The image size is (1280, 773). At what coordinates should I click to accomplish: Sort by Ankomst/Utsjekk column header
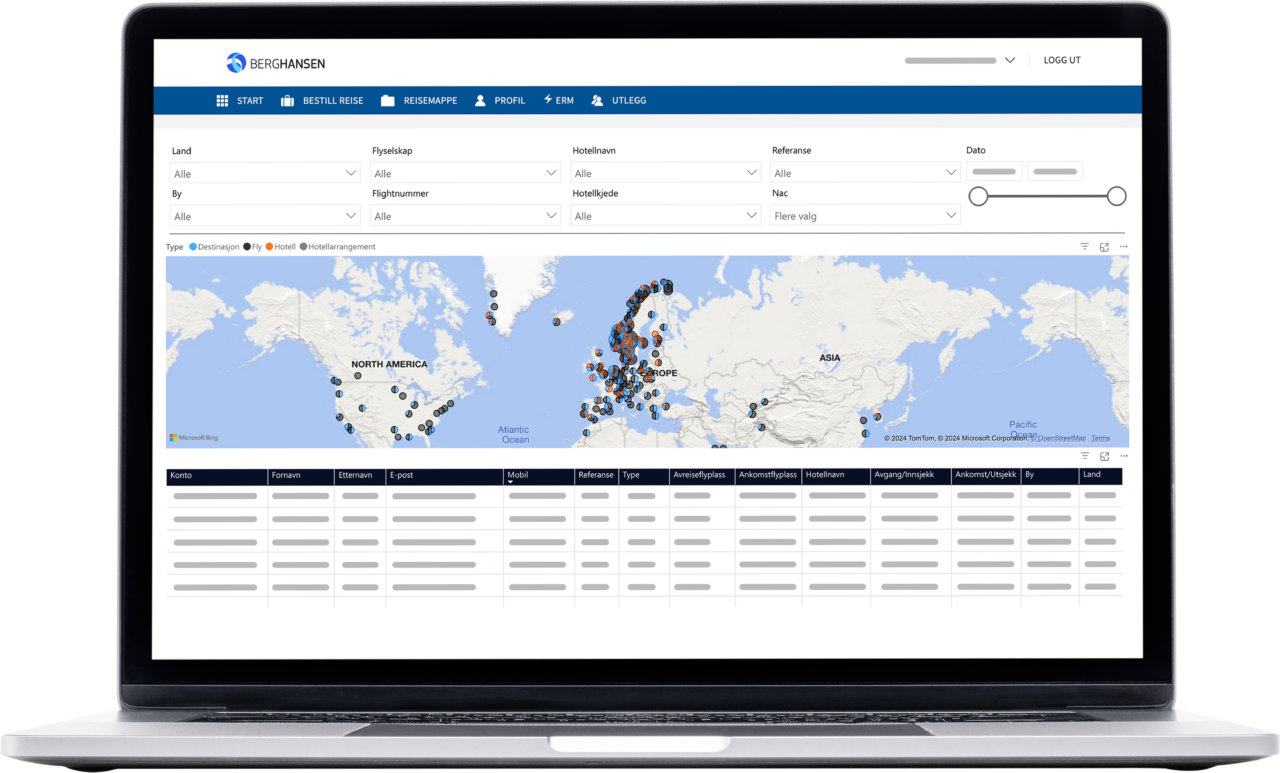[x=986, y=477]
